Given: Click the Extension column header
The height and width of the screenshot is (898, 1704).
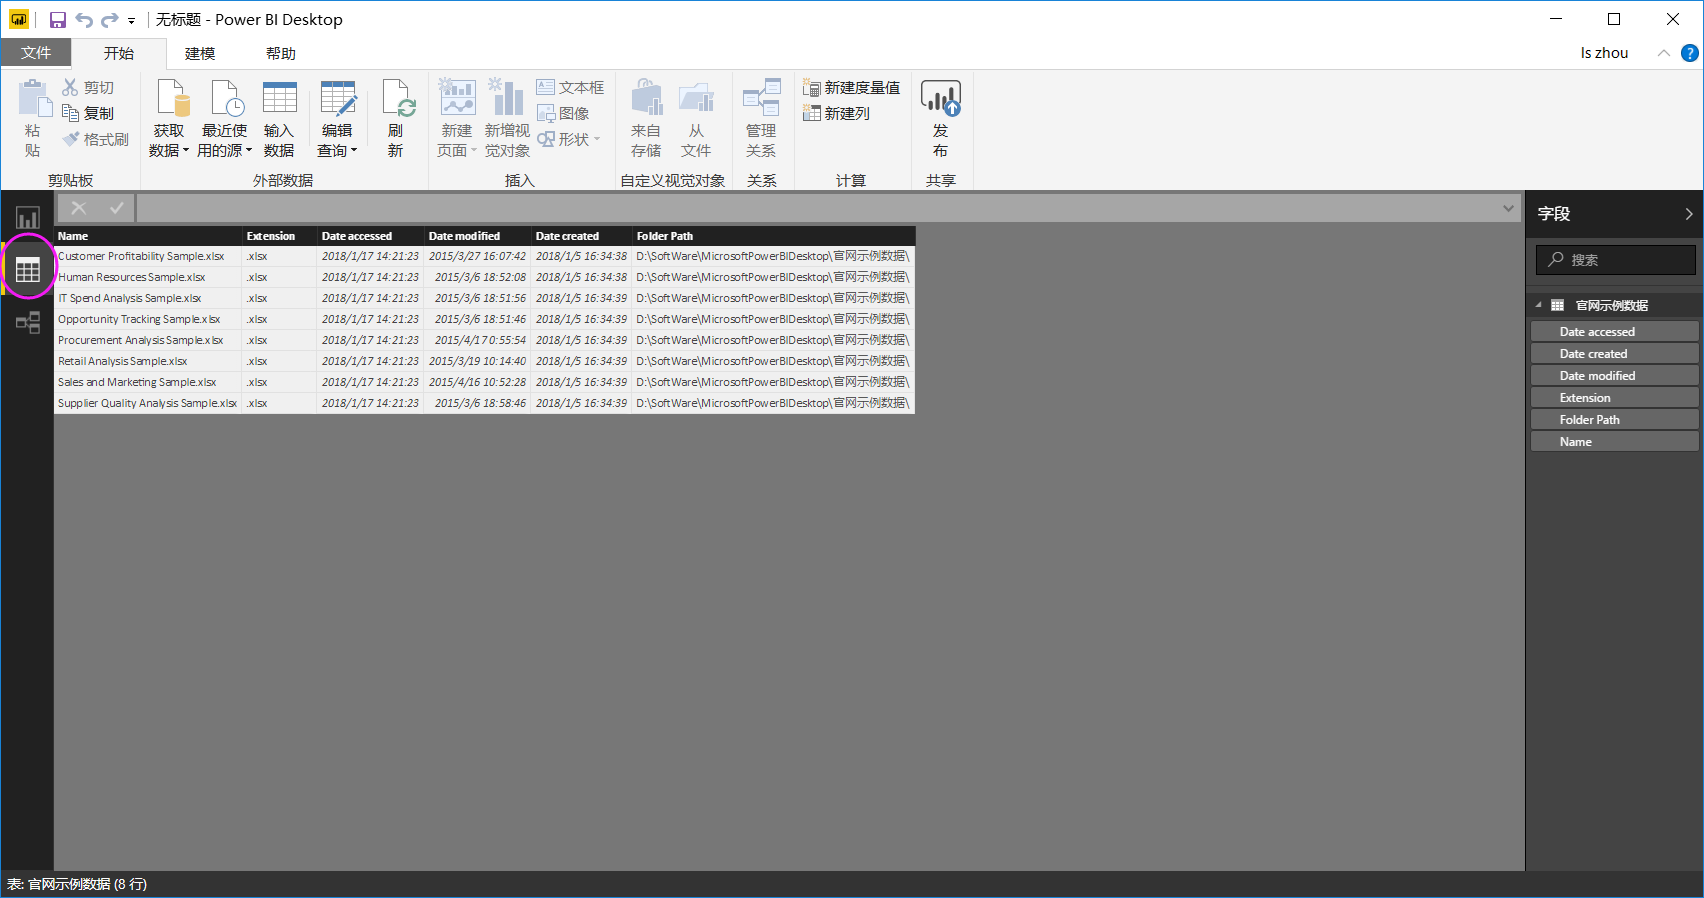Looking at the screenshot, I should tap(280, 236).
